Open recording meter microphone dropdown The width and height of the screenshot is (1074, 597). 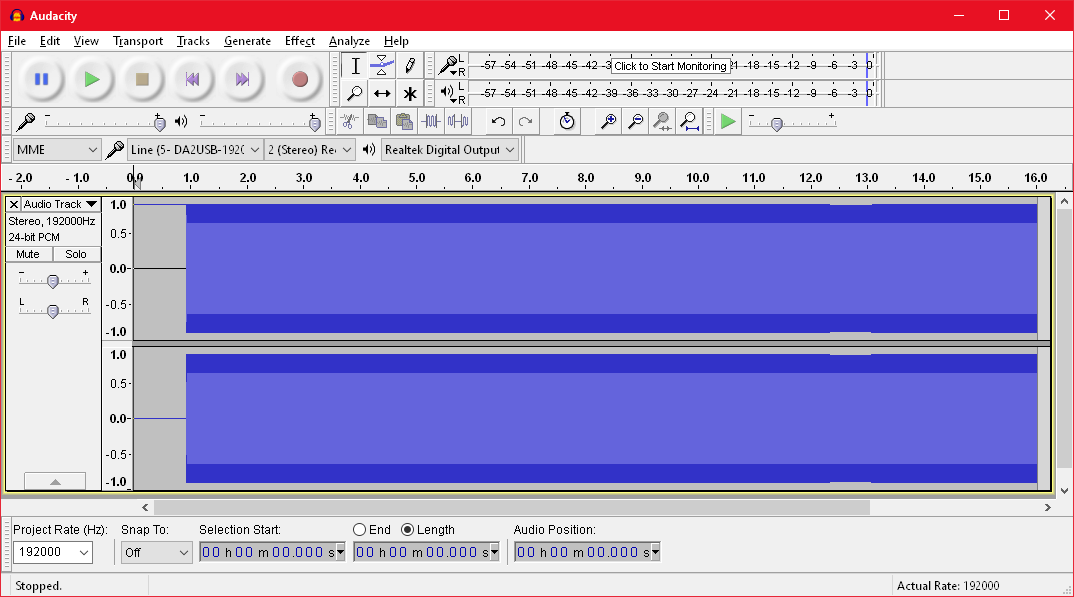449,66
